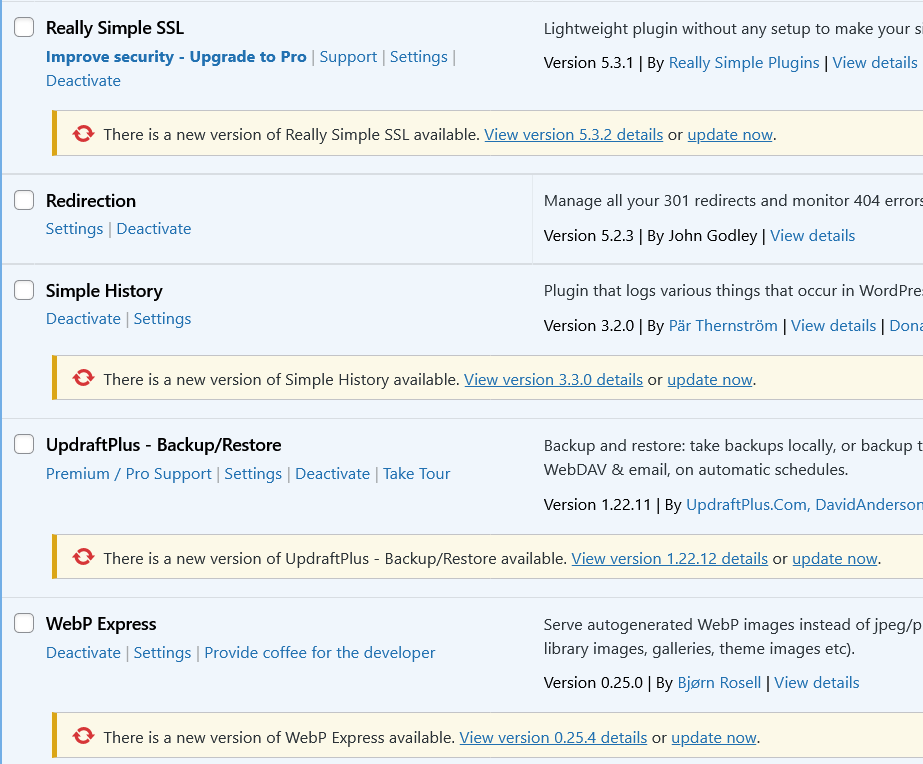The width and height of the screenshot is (923, 764).
Task: Tick the UpdraftPlus - Backup/Restore checkbox
Action: click(24, 444)
